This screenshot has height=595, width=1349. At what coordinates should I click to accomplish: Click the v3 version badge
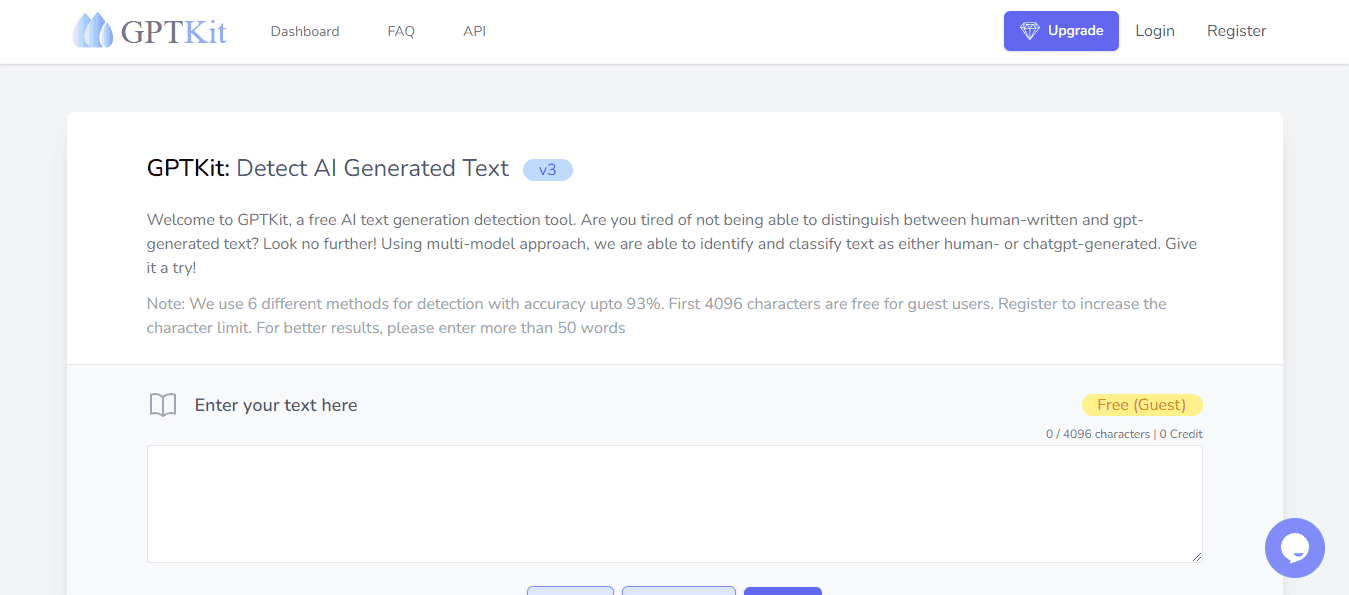[547, 170]
